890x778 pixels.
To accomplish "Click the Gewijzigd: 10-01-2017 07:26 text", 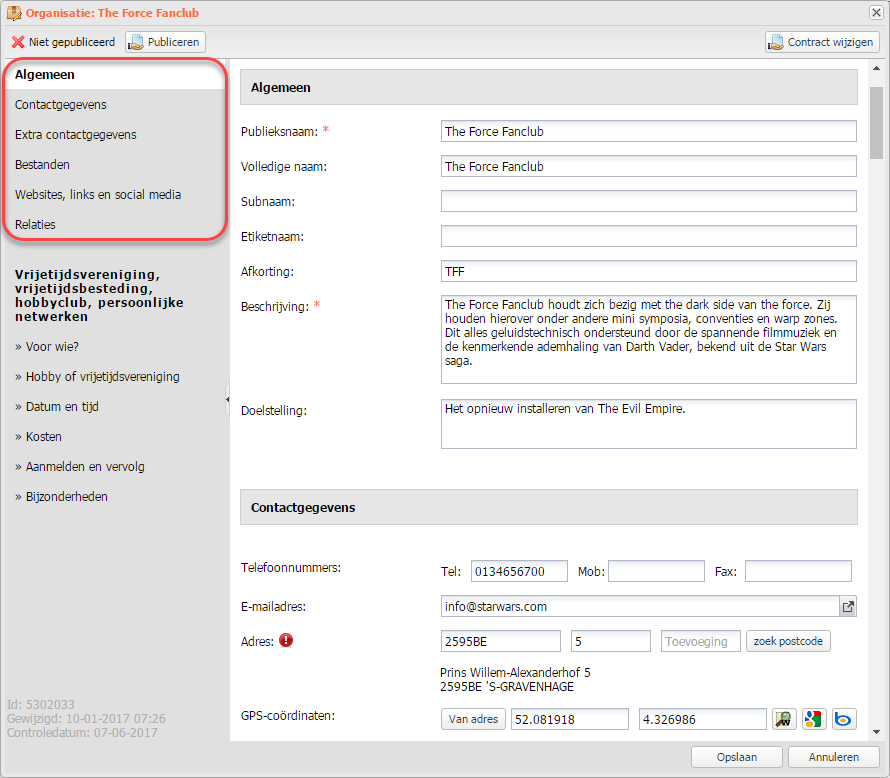I will [x=86, y=718].
